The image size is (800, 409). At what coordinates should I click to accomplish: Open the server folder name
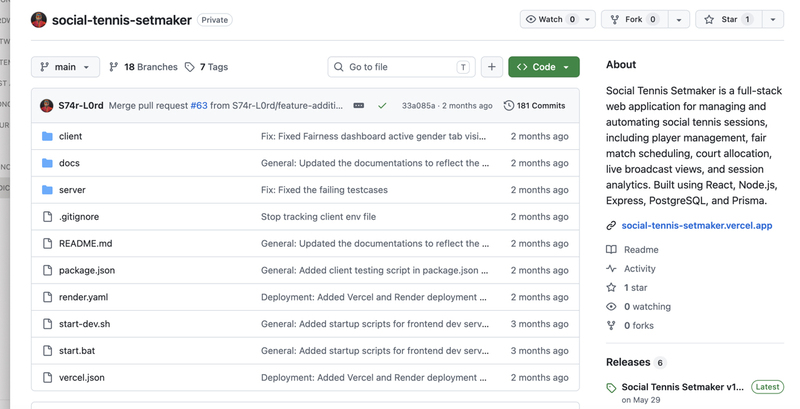[72, 190]
